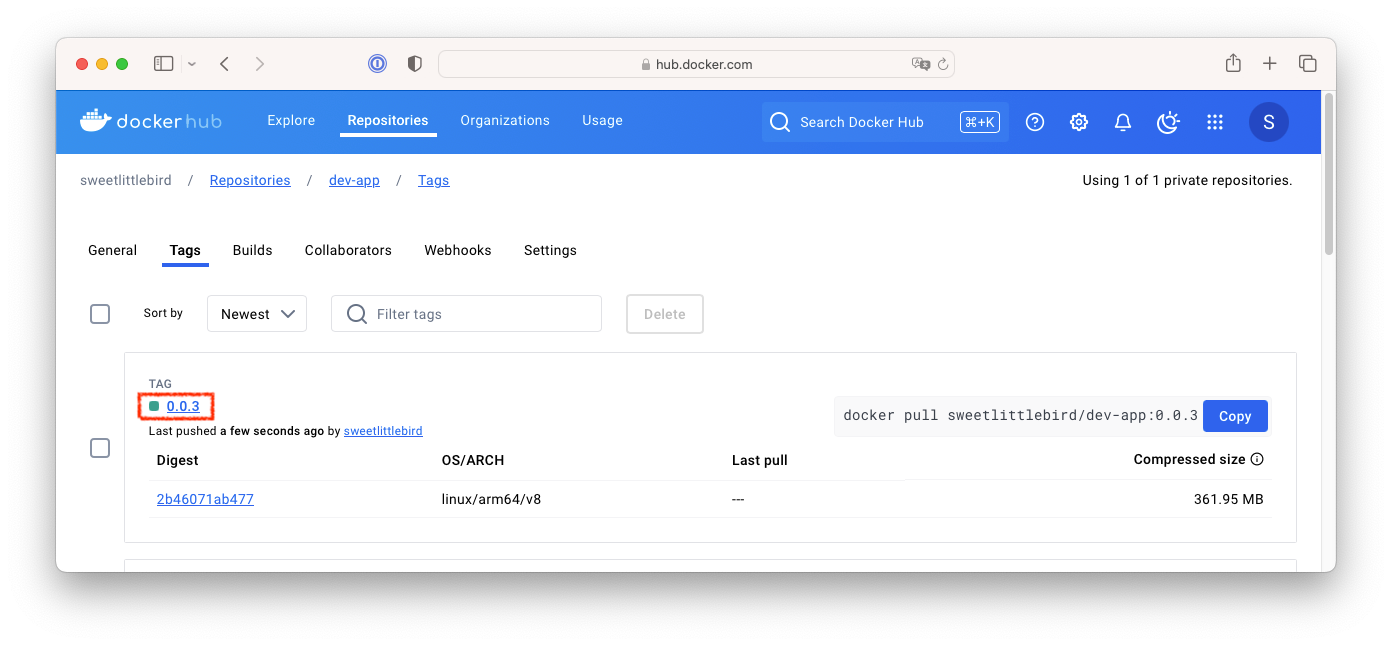
Task: Click the Copy pull command button
Action: point(1235,416)
